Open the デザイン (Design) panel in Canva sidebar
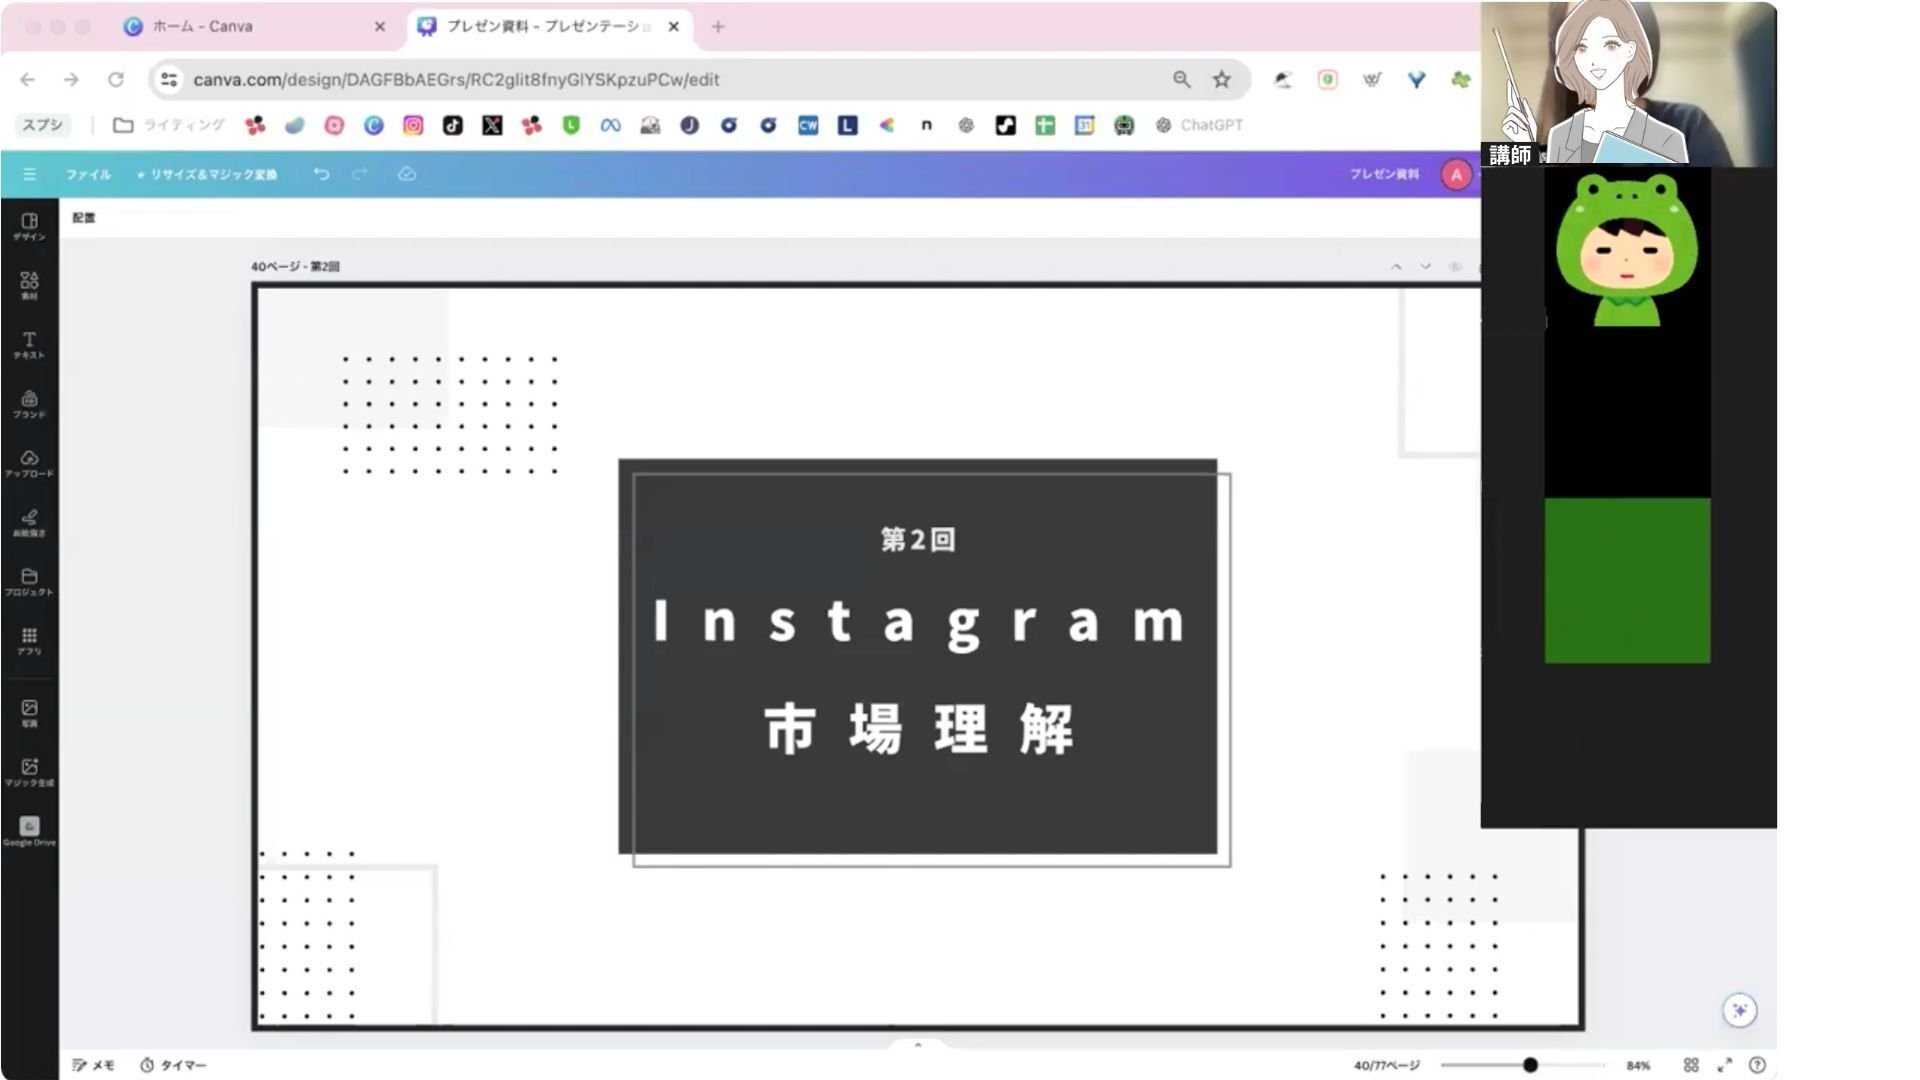Viewport: 1920px width, 1080px height. click(x=29, y=227)
